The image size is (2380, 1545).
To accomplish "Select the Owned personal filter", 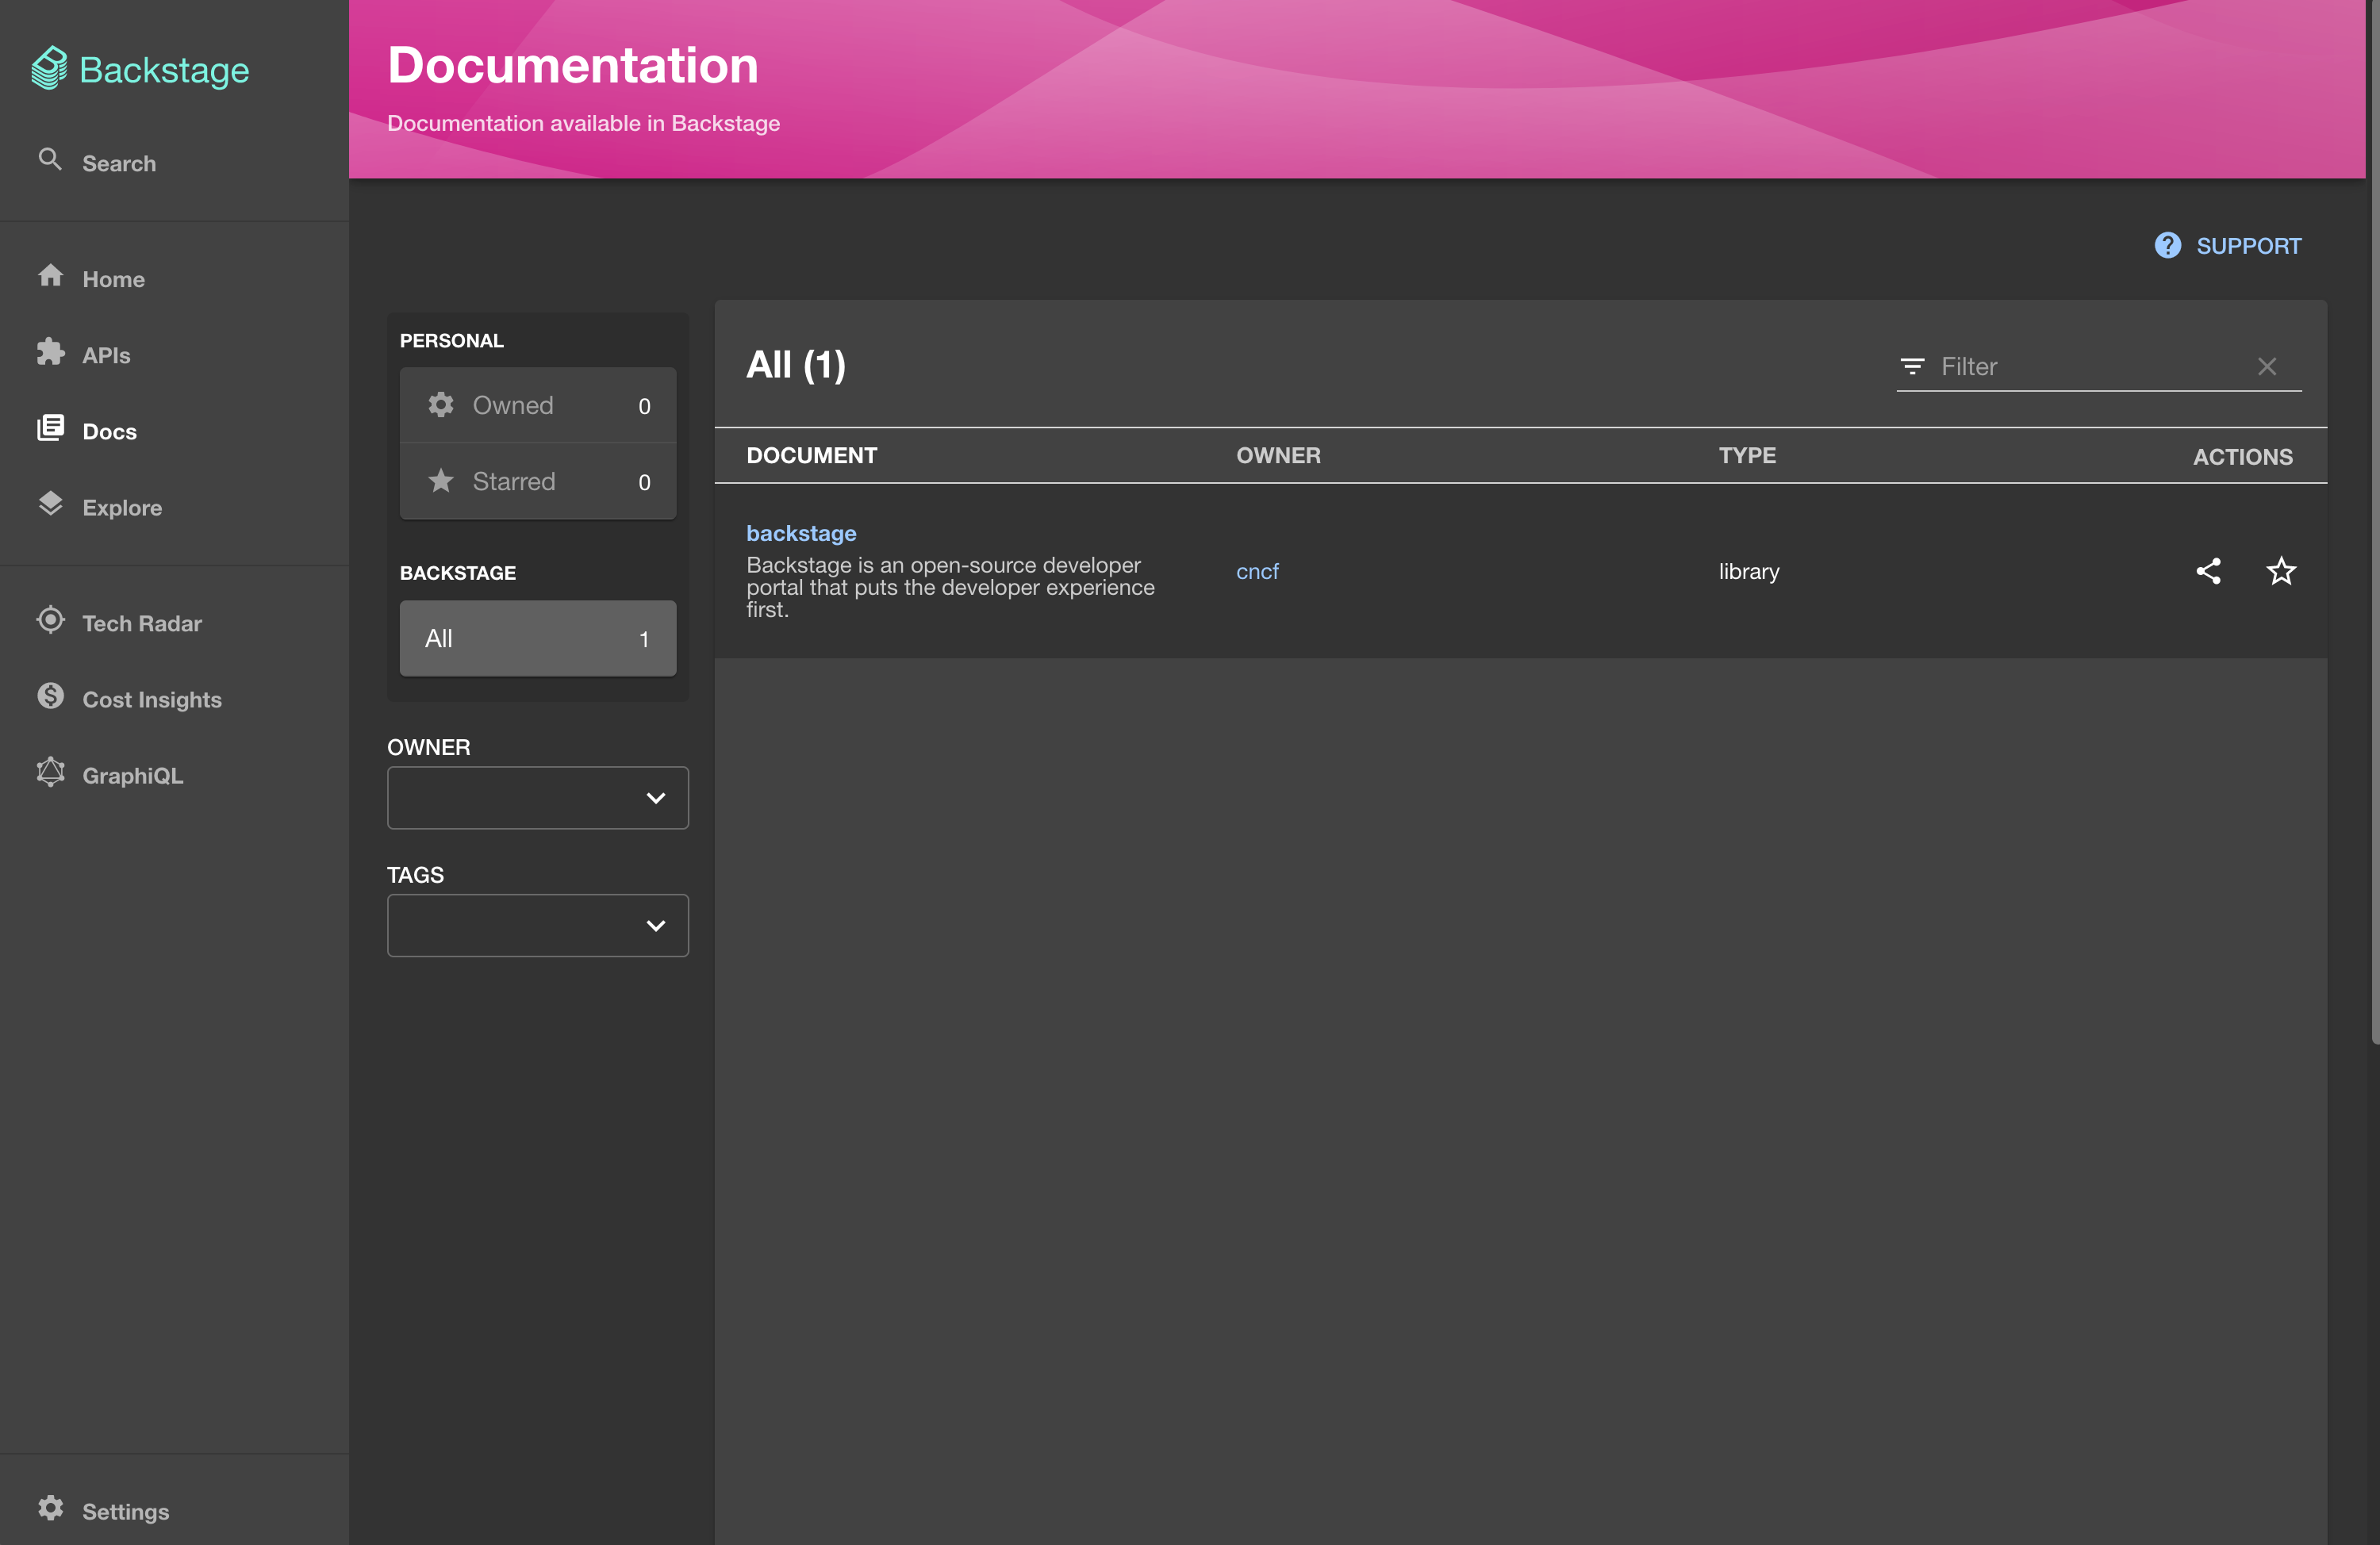I will coord(538,405).
